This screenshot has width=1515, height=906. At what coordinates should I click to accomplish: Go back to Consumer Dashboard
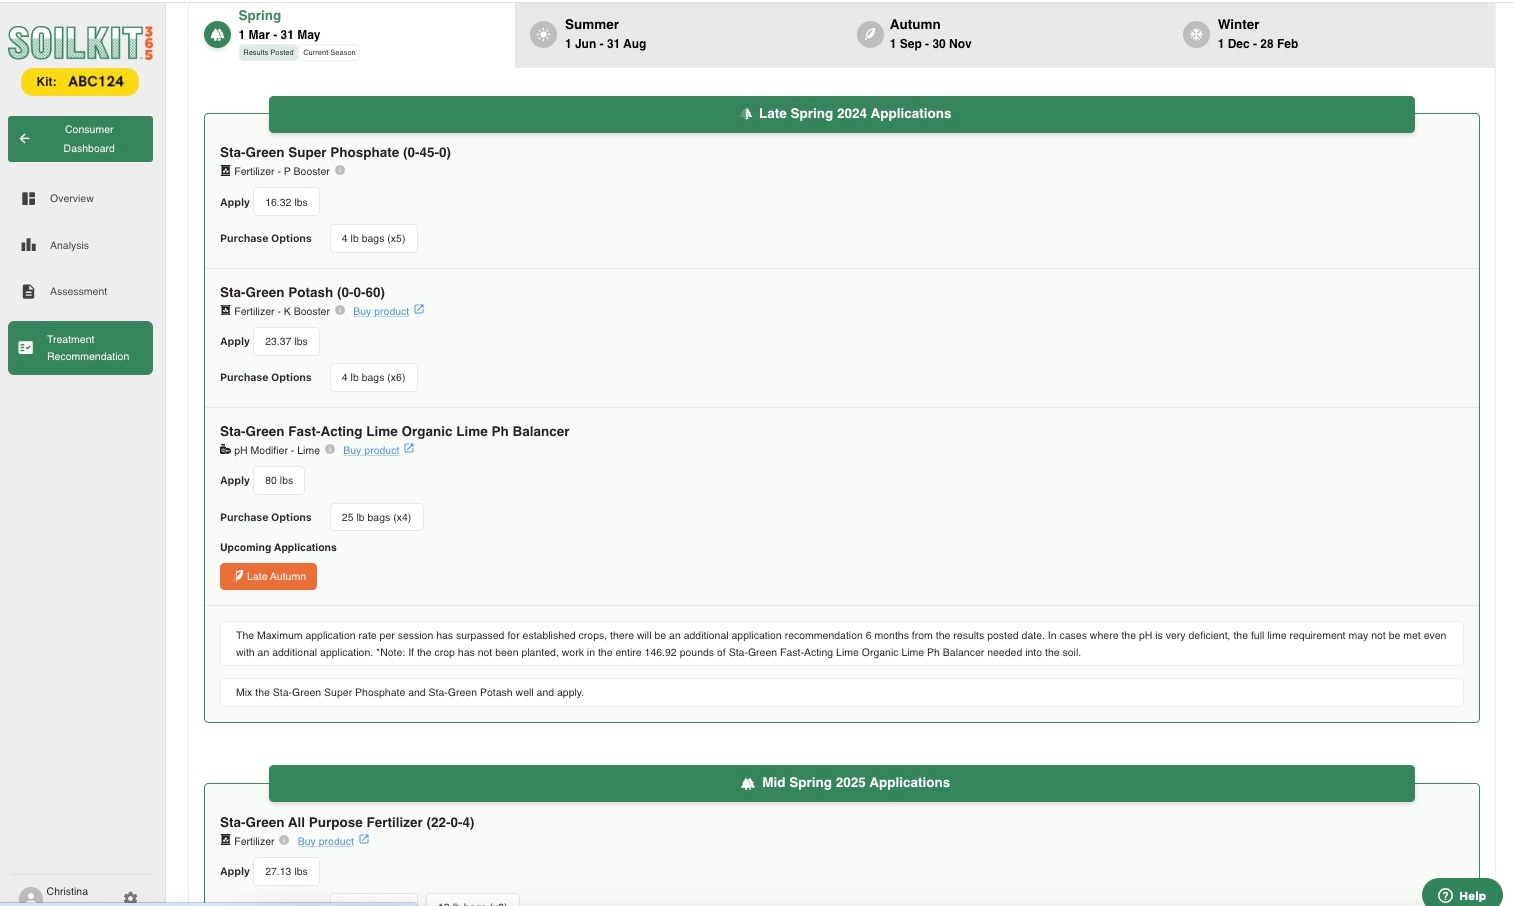(x=80, y=139)
